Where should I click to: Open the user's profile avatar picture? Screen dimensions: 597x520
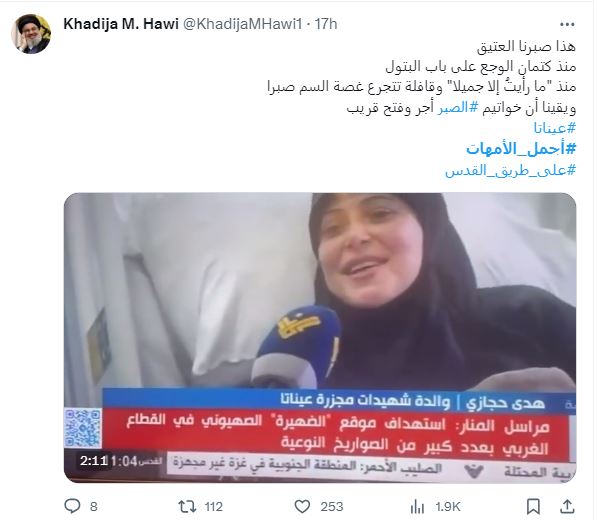coord(31,34)
